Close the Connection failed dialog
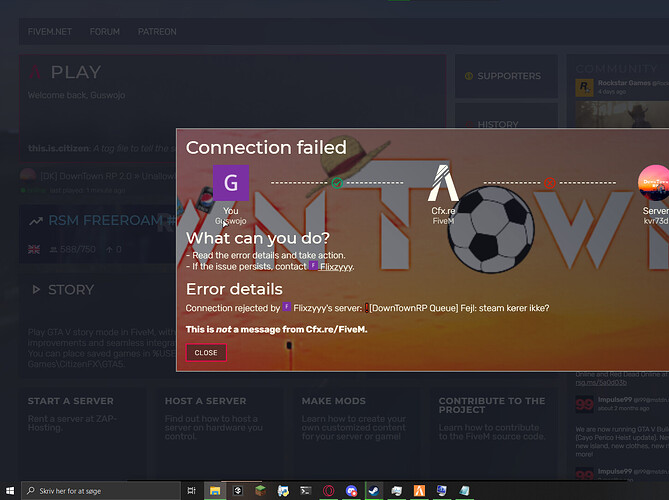The image size is (669, 500). pos(206,352)
